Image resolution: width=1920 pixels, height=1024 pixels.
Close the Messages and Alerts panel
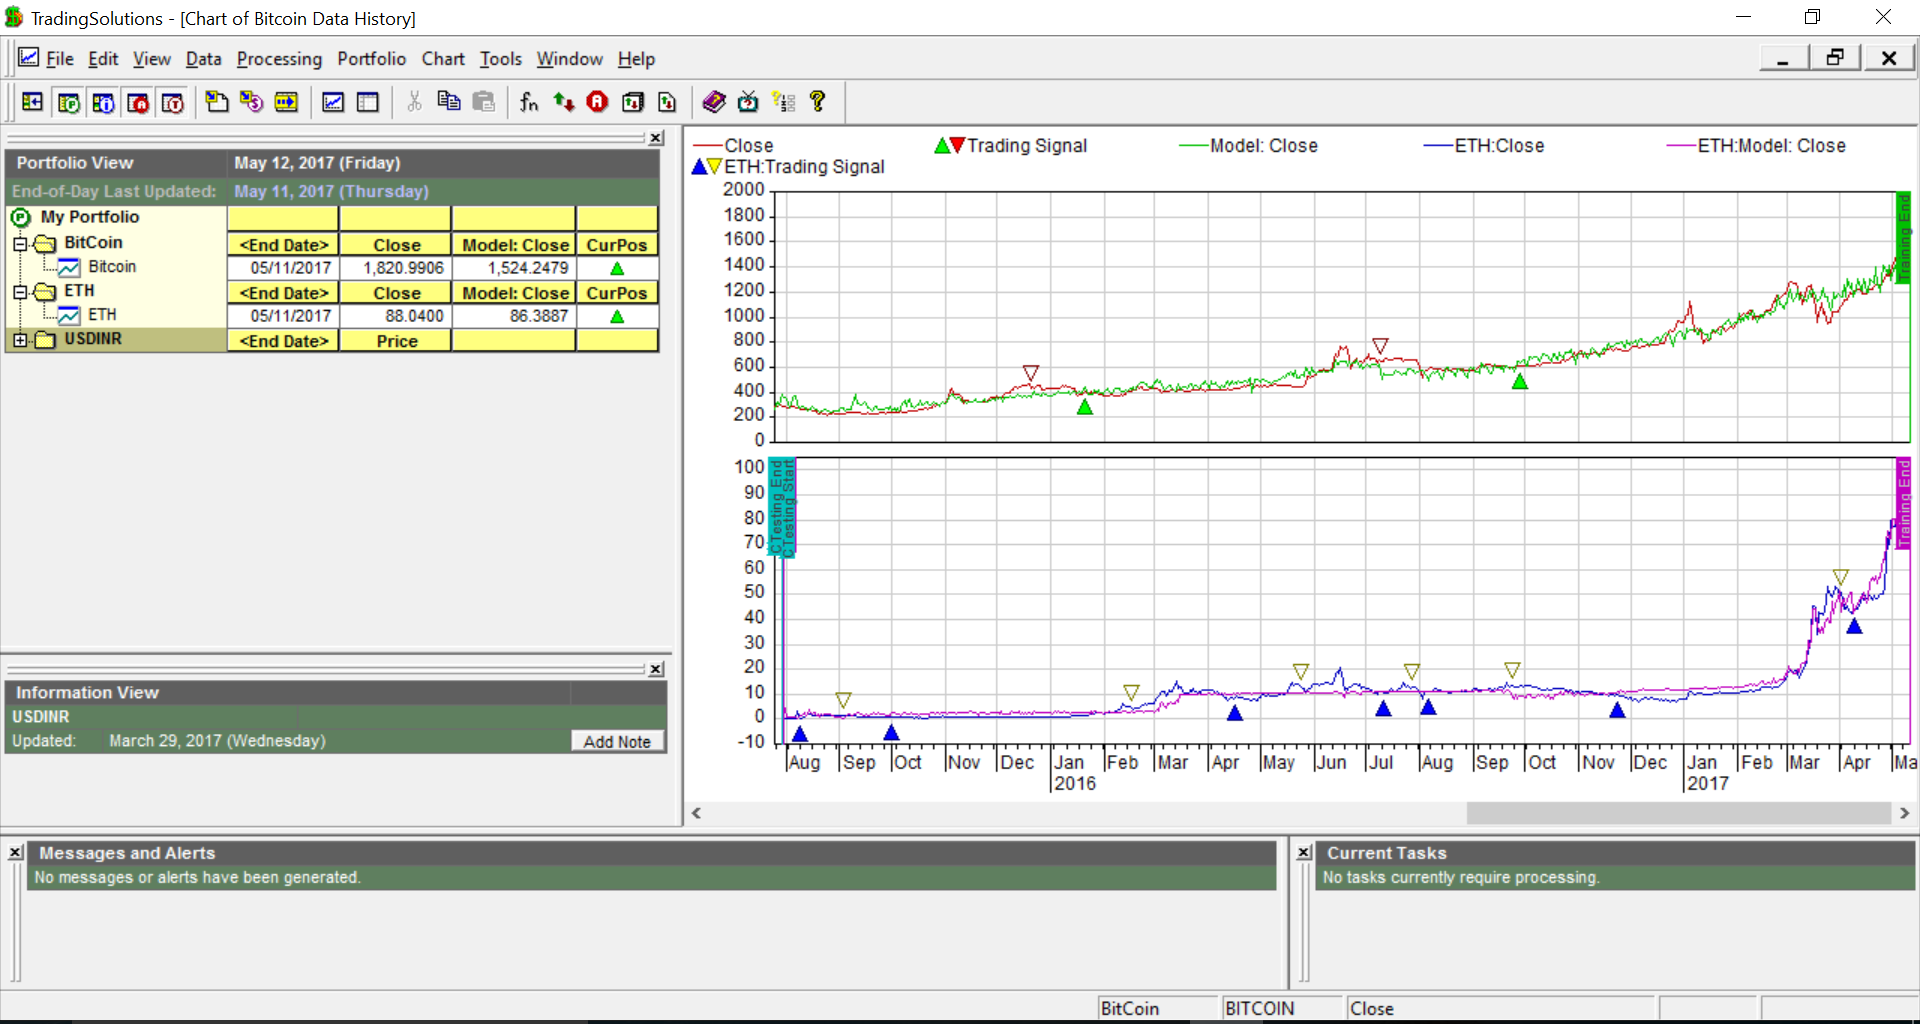pyautogui.click(x=16, y=852)
